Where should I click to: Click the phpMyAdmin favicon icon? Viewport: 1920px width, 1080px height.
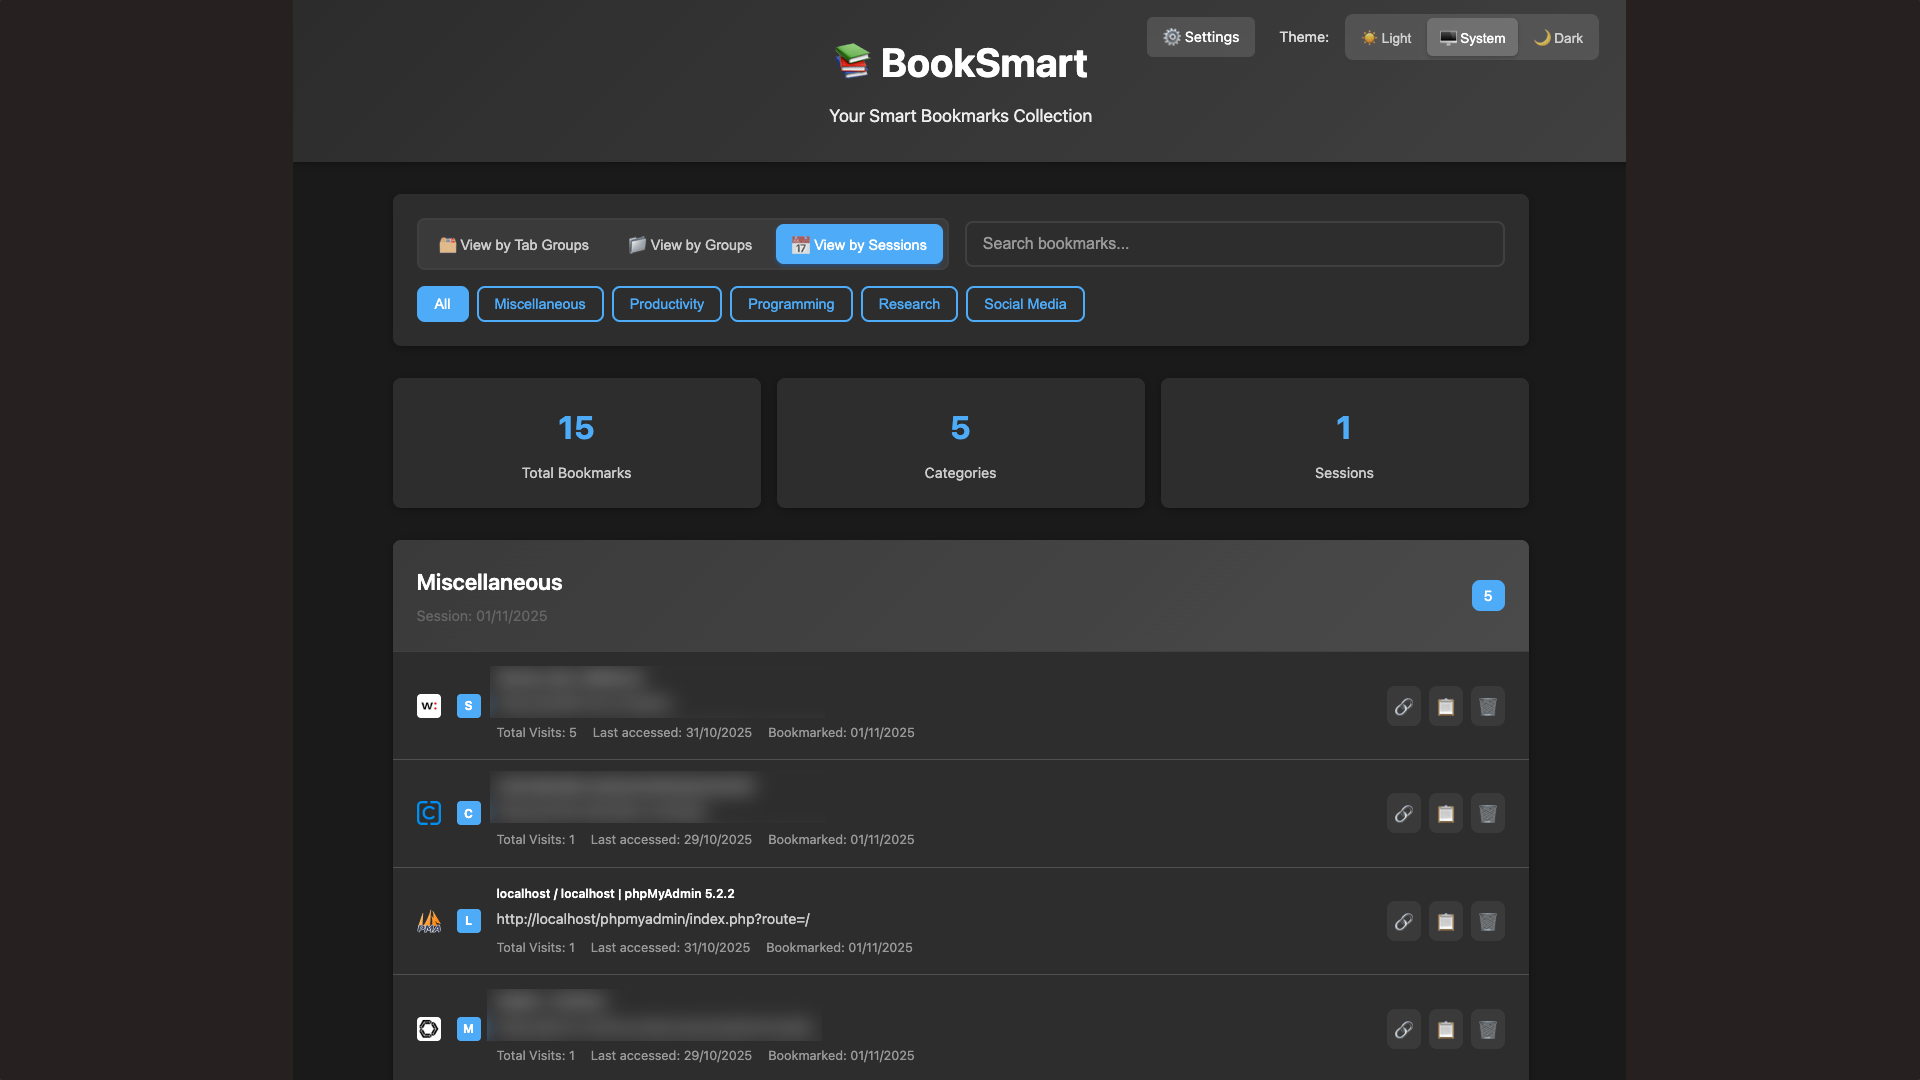(429, 921)
